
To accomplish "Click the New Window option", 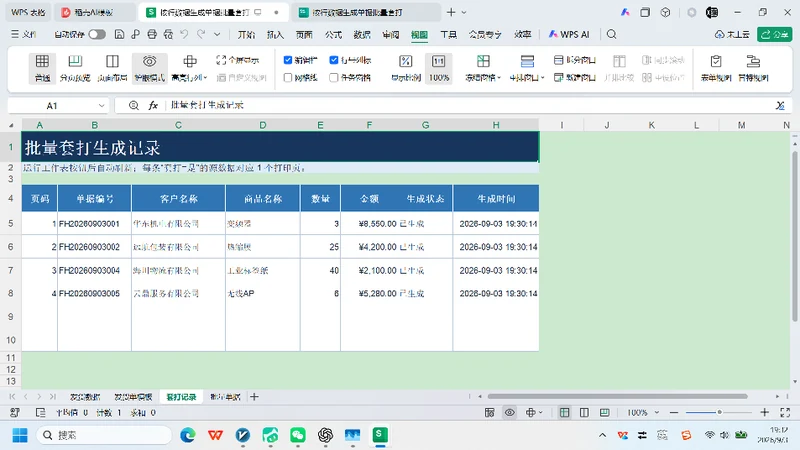I will tap(574, 78).
